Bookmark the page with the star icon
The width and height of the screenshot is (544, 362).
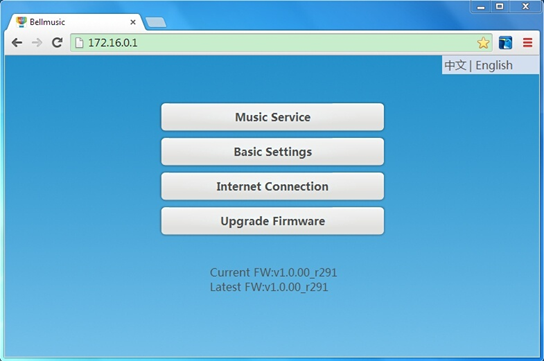483,43
